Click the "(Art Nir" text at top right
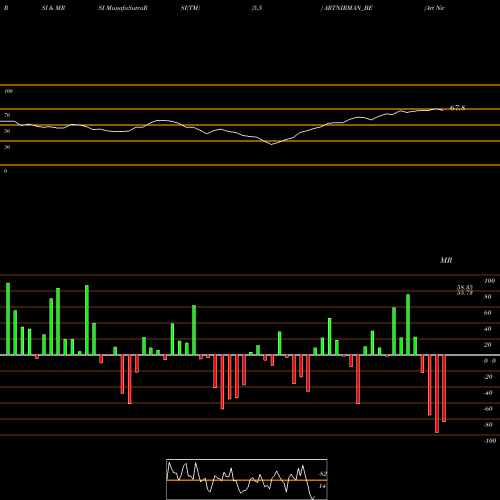This screenshot has width=500, height=500. coord(434,8)
